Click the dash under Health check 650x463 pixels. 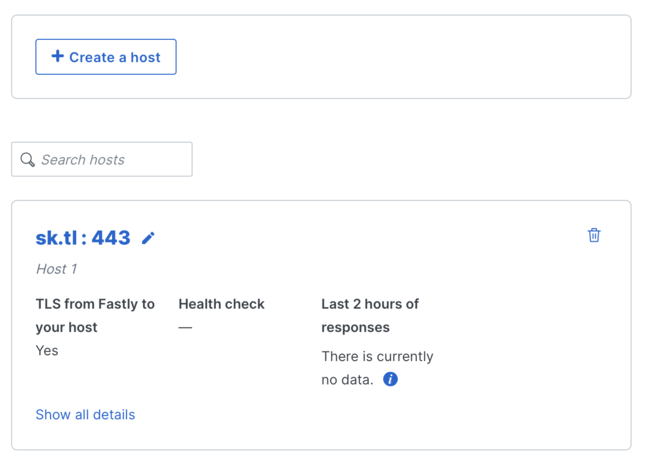pyautogui.click(x=185, y=328)
